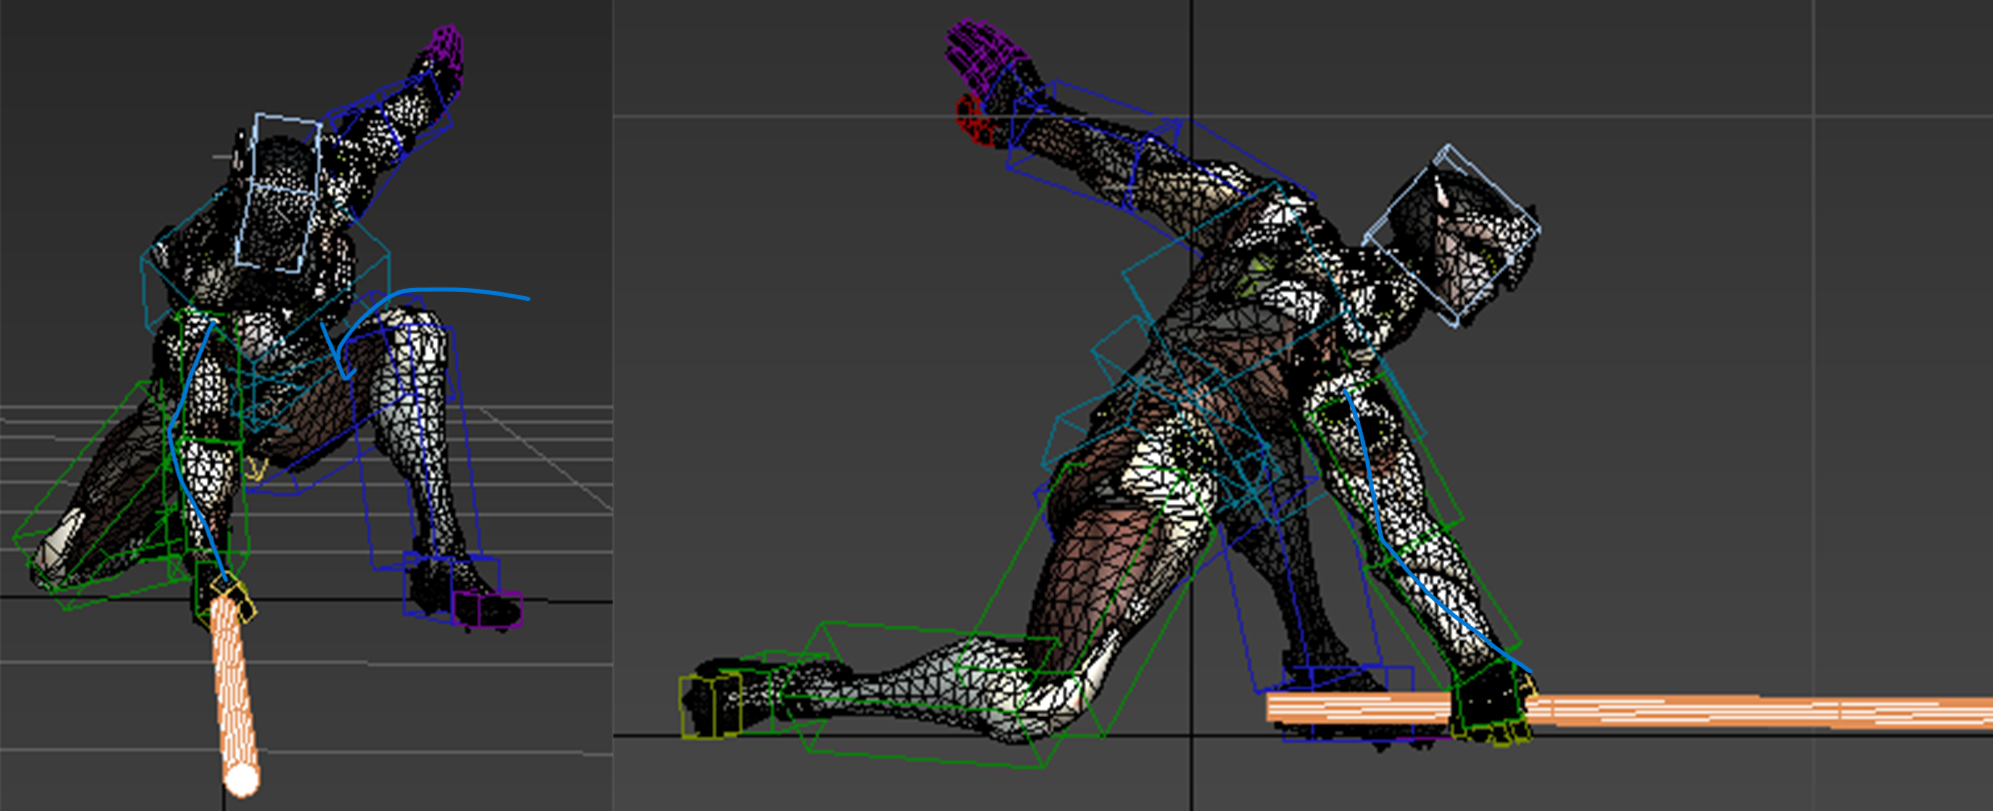The width and height of the screenshot is (1993, 811).
Task: Pick the orange horizontal pole in right viewport
Action: point(1629,710)
